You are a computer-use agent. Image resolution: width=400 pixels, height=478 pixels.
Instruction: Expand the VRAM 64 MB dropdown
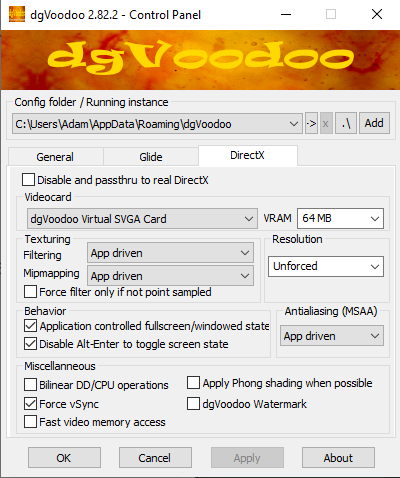pyautogui.click(x=340, y=218)
